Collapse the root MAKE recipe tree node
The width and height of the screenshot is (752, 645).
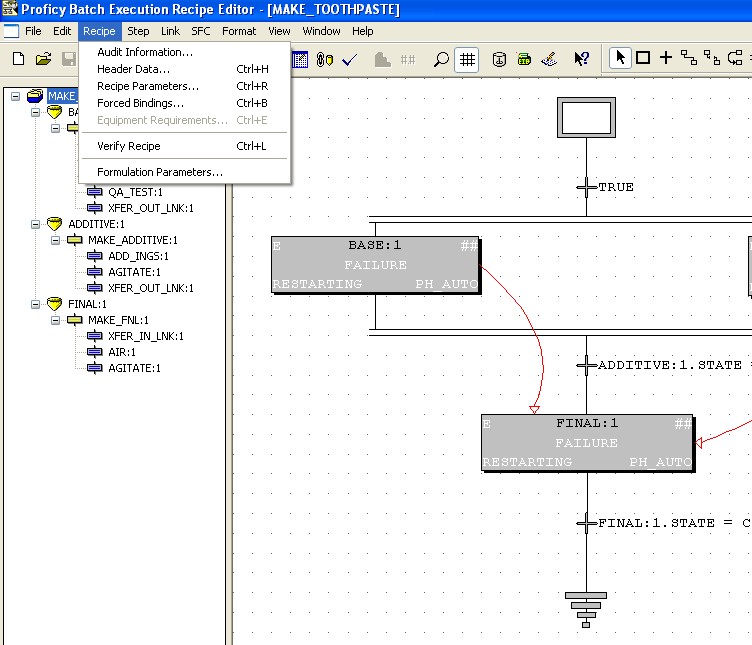15,96
